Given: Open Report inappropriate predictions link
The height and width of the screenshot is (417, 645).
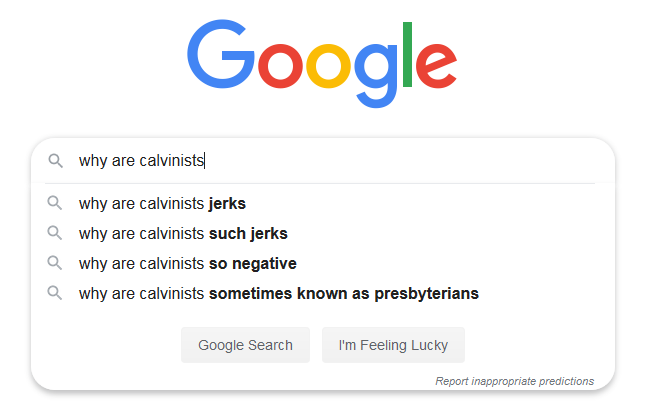Looking at the screenshot, I should click(515, 381).
